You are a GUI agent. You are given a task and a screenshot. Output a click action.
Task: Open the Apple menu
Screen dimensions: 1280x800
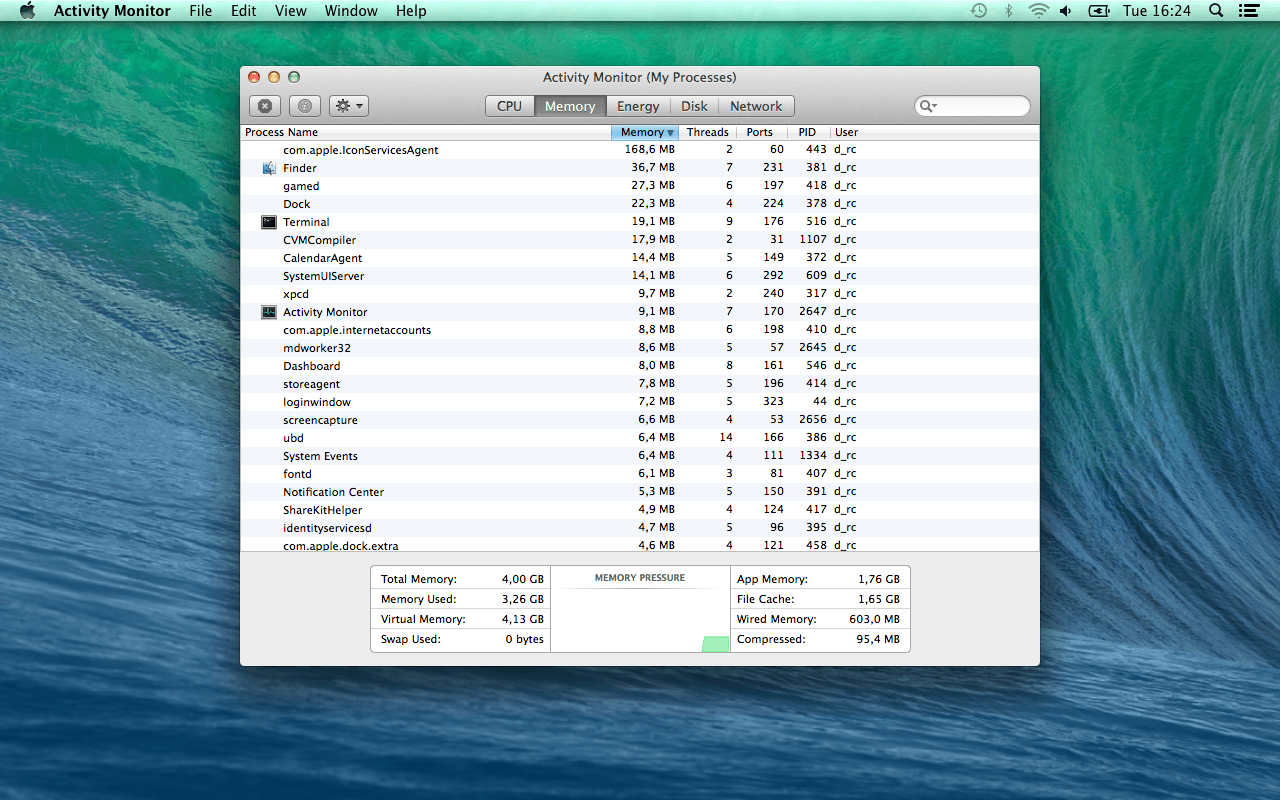coord(27,11)
